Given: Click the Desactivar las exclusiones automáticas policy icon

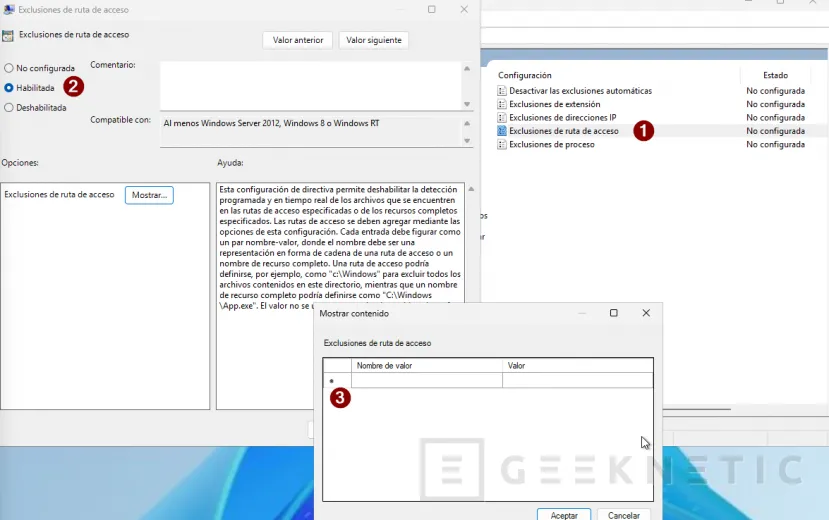Looking at the screenshot, I should click(502, 91).
